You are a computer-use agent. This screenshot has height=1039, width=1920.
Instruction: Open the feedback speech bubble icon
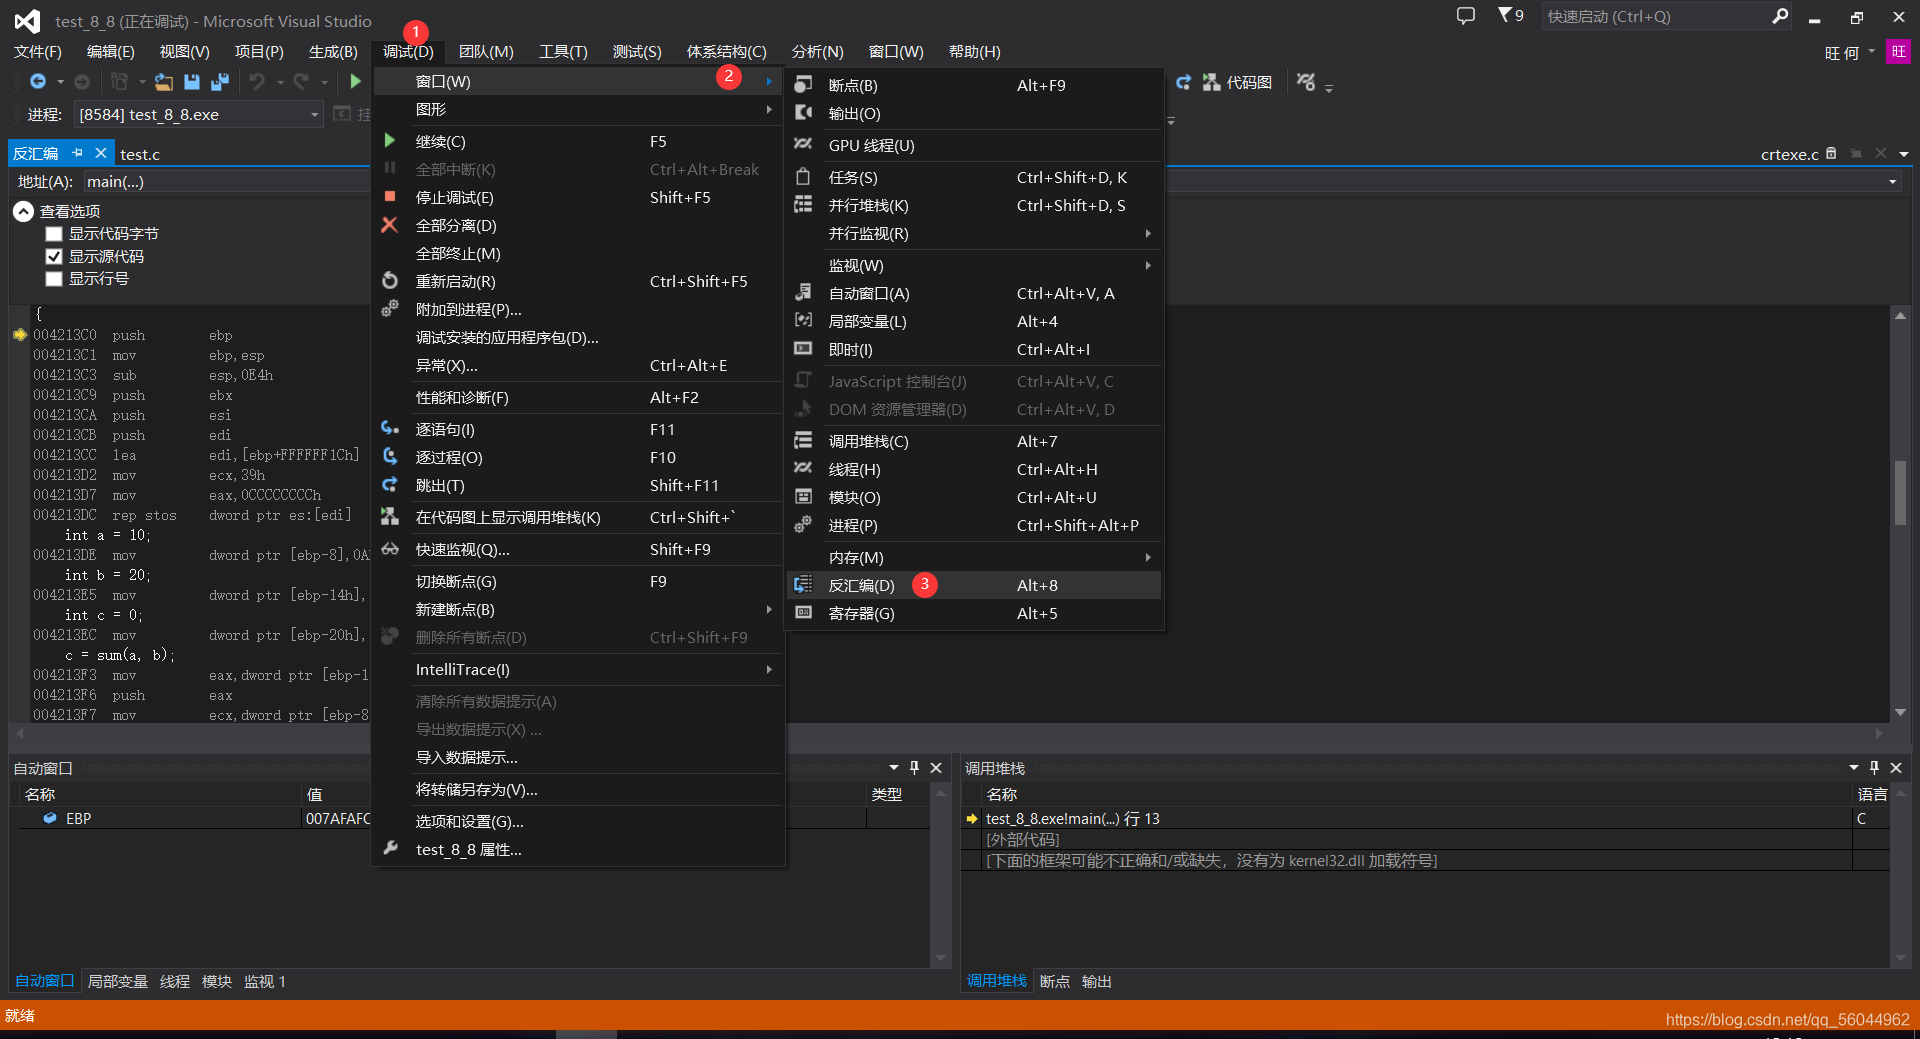coord(1466,16)
